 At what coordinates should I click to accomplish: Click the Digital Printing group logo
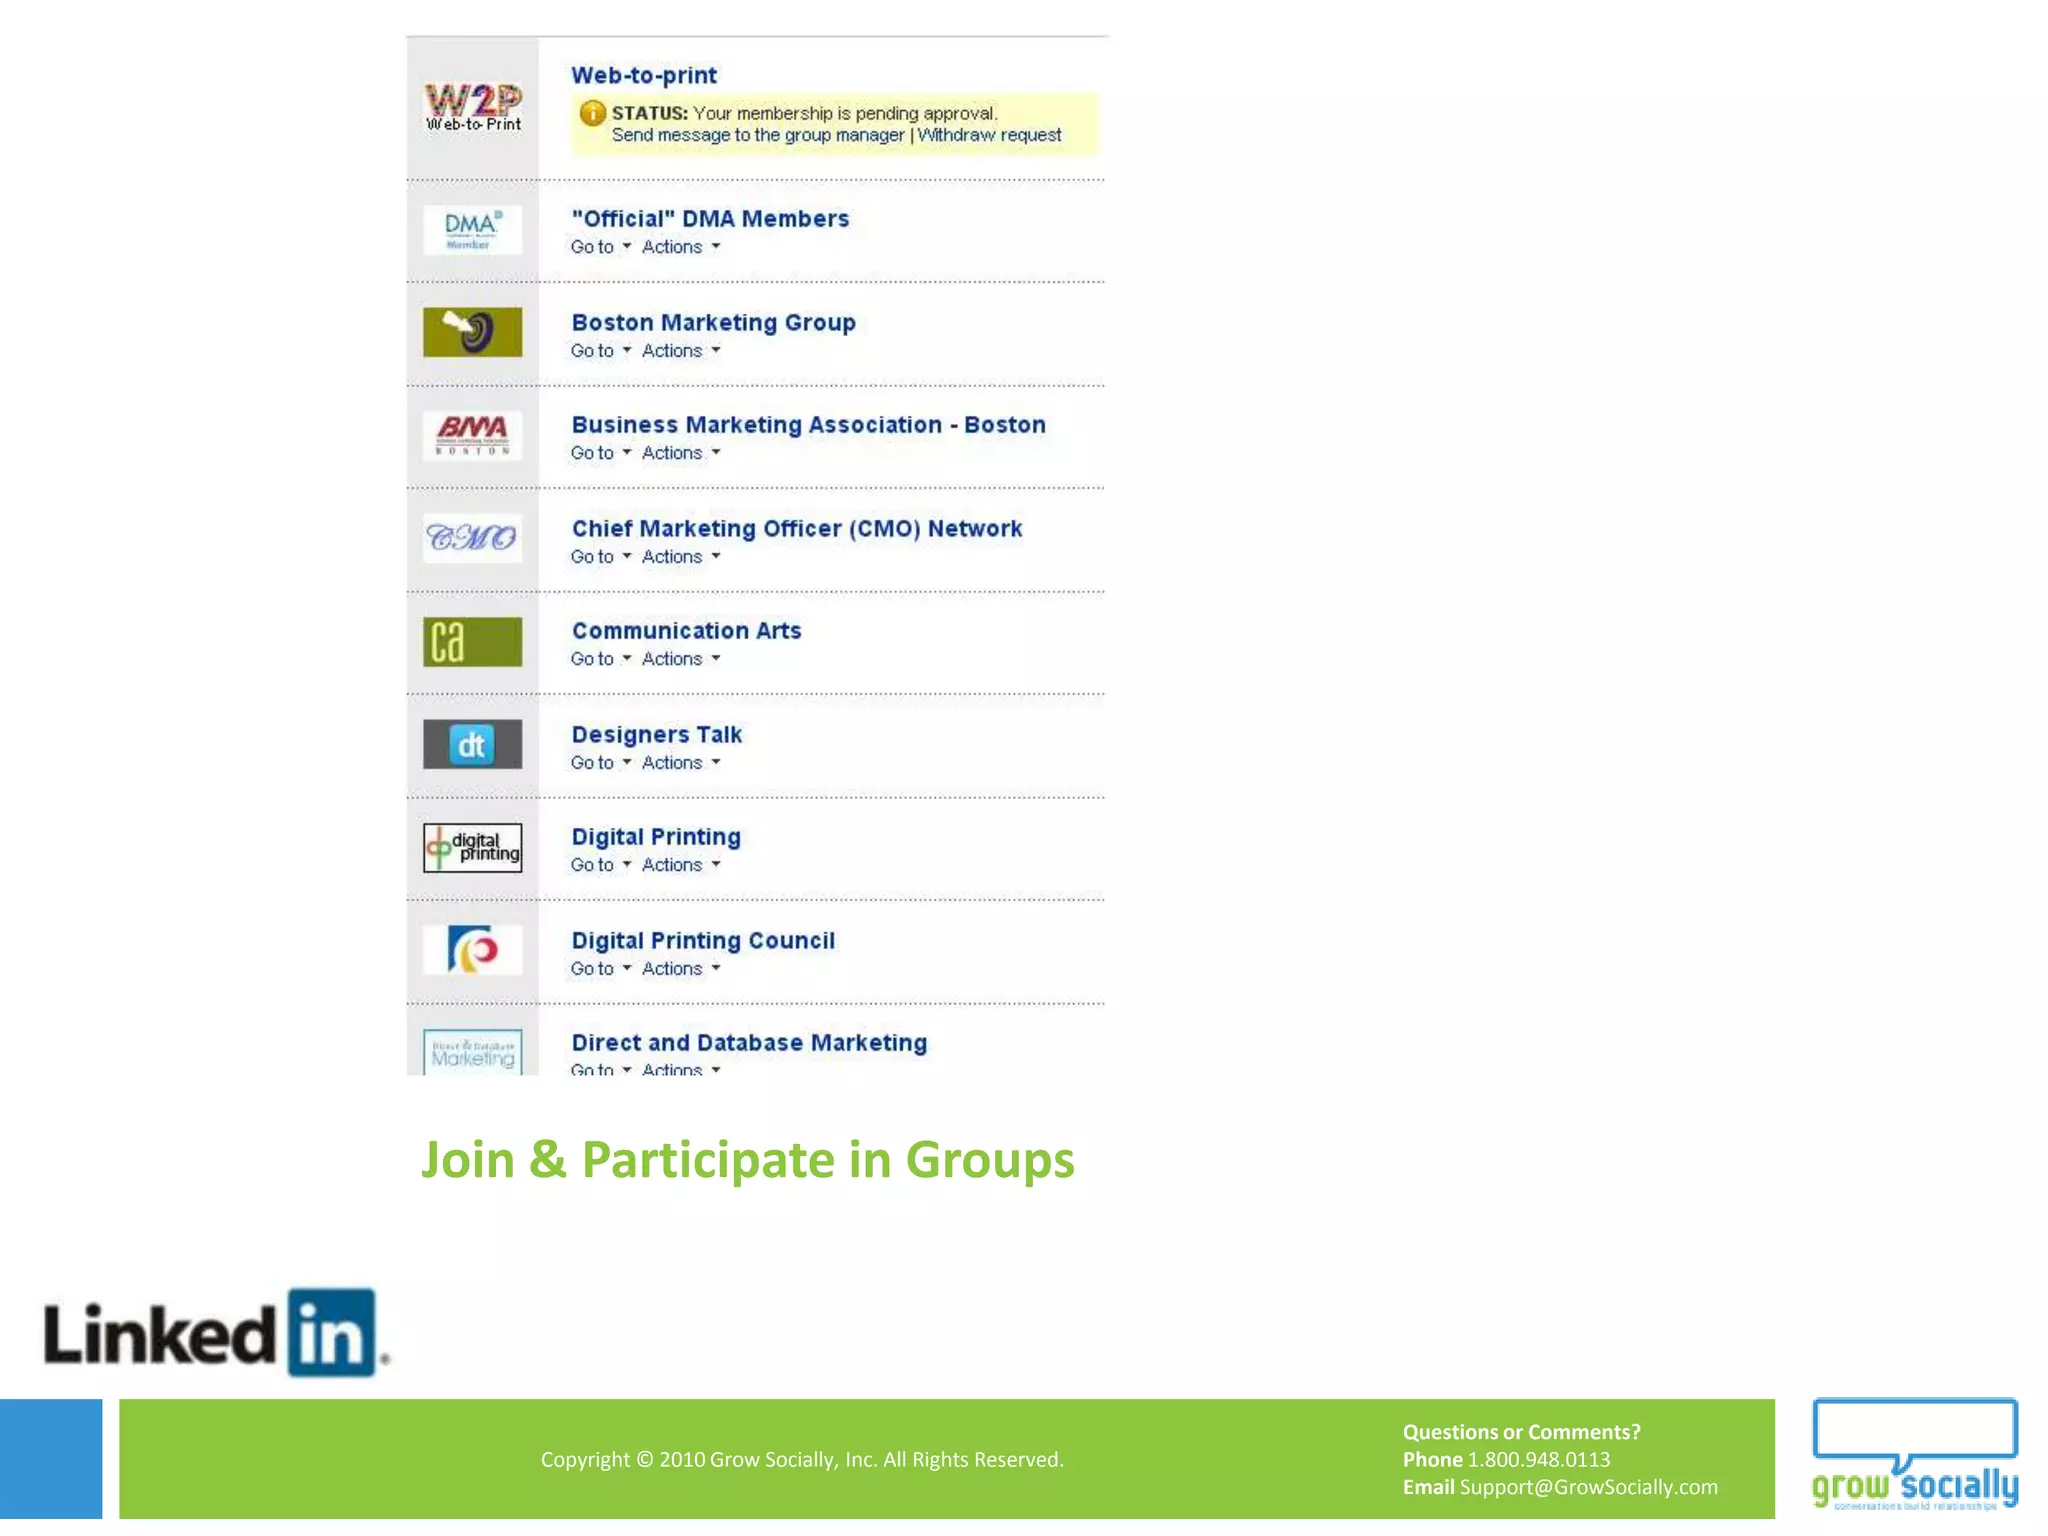pos(472,848)
